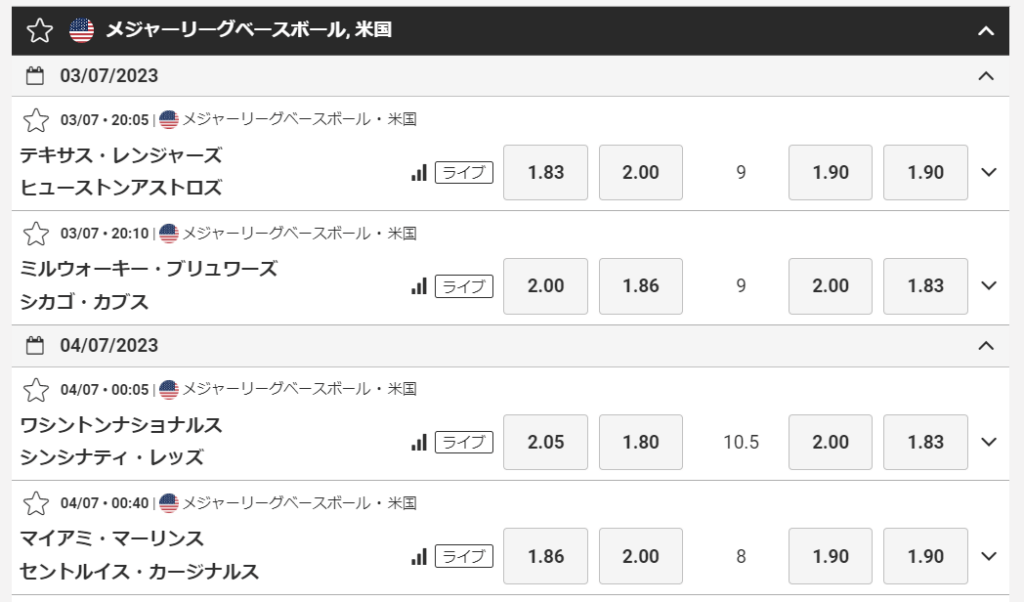The height and width of the screenshot is (602, 1024).
Task: Open stats icon for ミルウォーキー・ブリュワーズ game
Action: [x=419, y=286]
